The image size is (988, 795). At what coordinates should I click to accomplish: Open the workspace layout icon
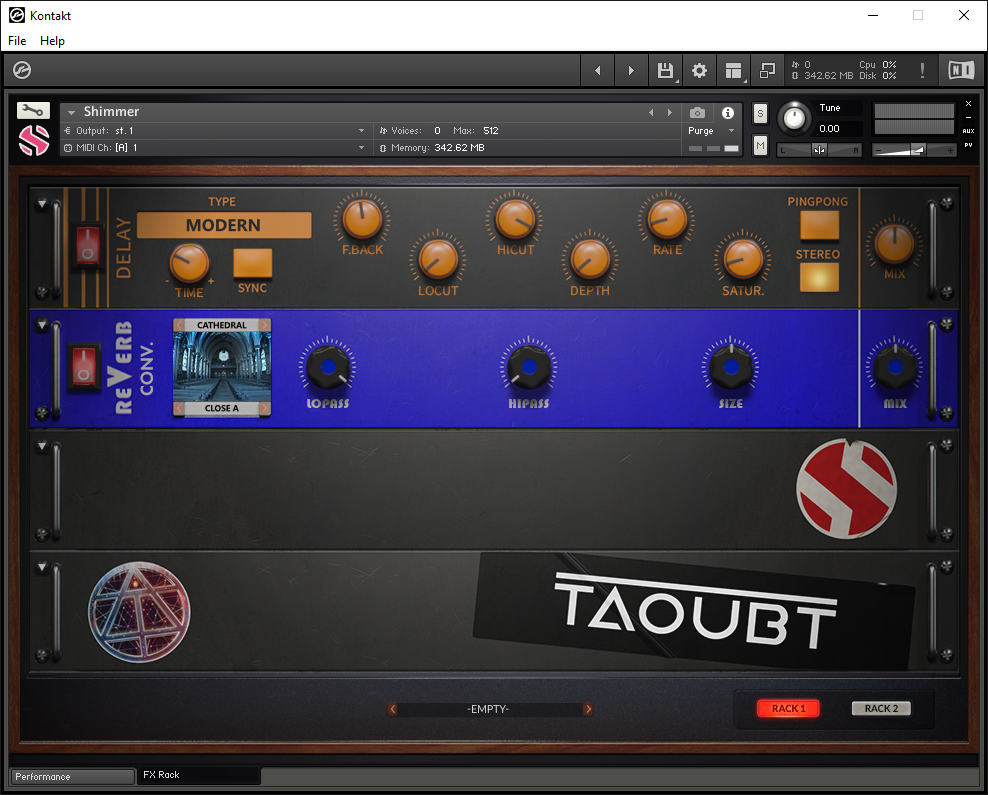coord(733,71)
